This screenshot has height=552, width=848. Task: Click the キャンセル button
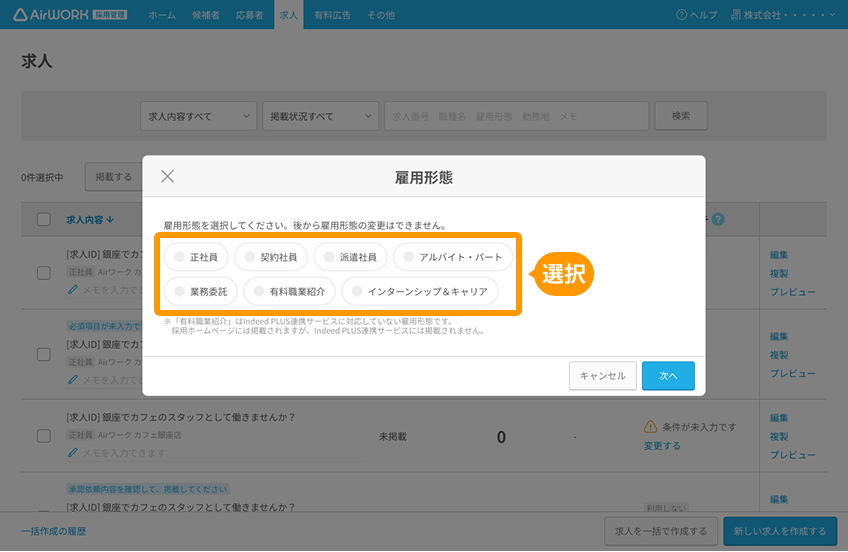[x=602, y=376]
